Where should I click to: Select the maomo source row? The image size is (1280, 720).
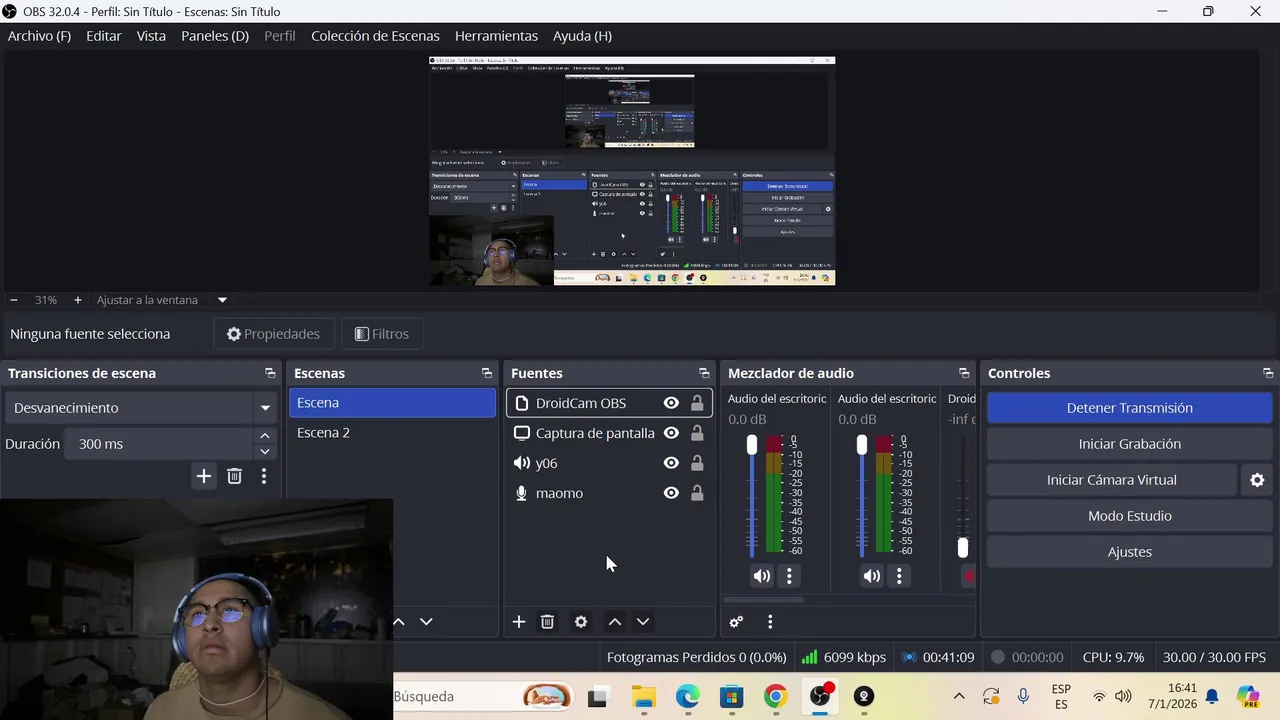click(609, 493)
